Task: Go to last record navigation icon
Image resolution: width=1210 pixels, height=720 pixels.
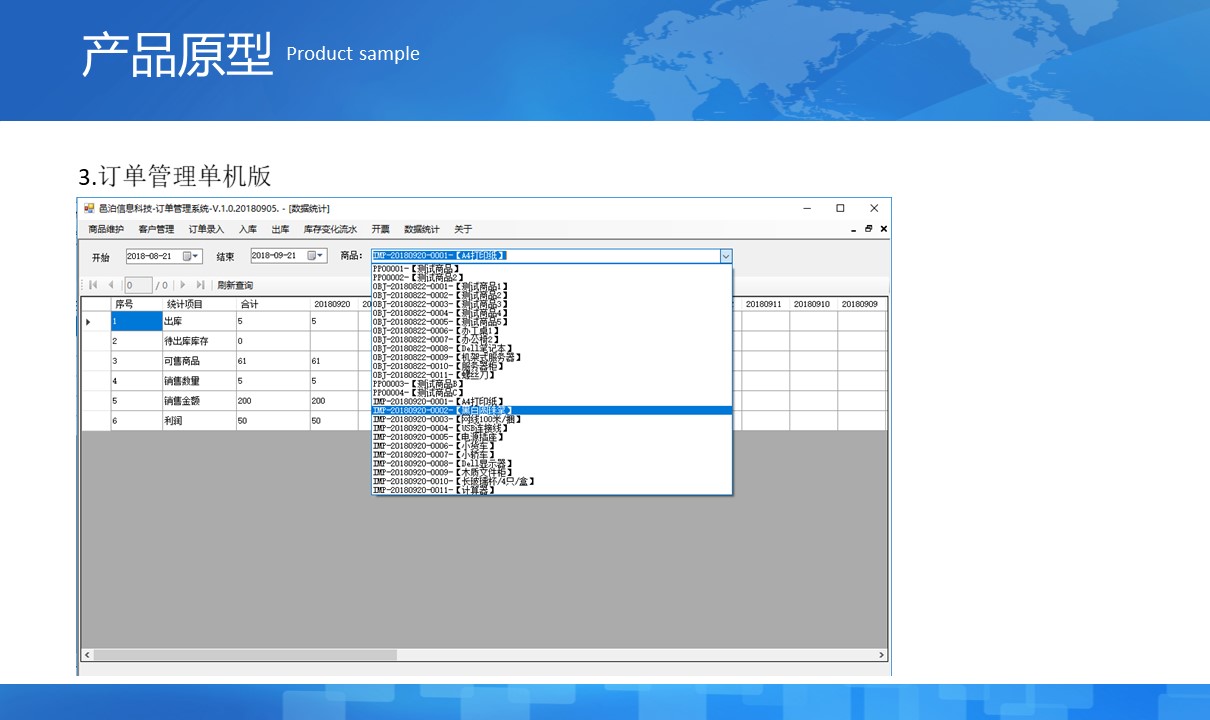Action: pos(200,285)
